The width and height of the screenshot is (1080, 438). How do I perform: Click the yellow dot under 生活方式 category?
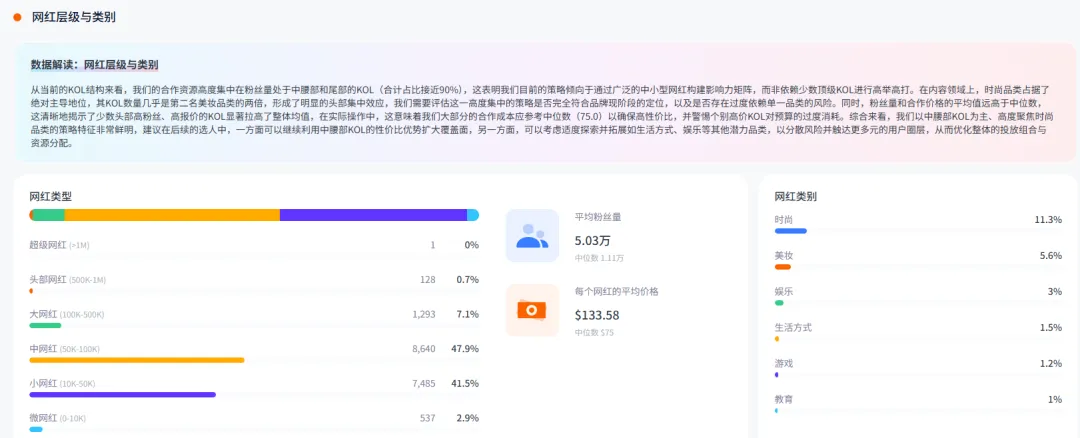pos(777,338)
